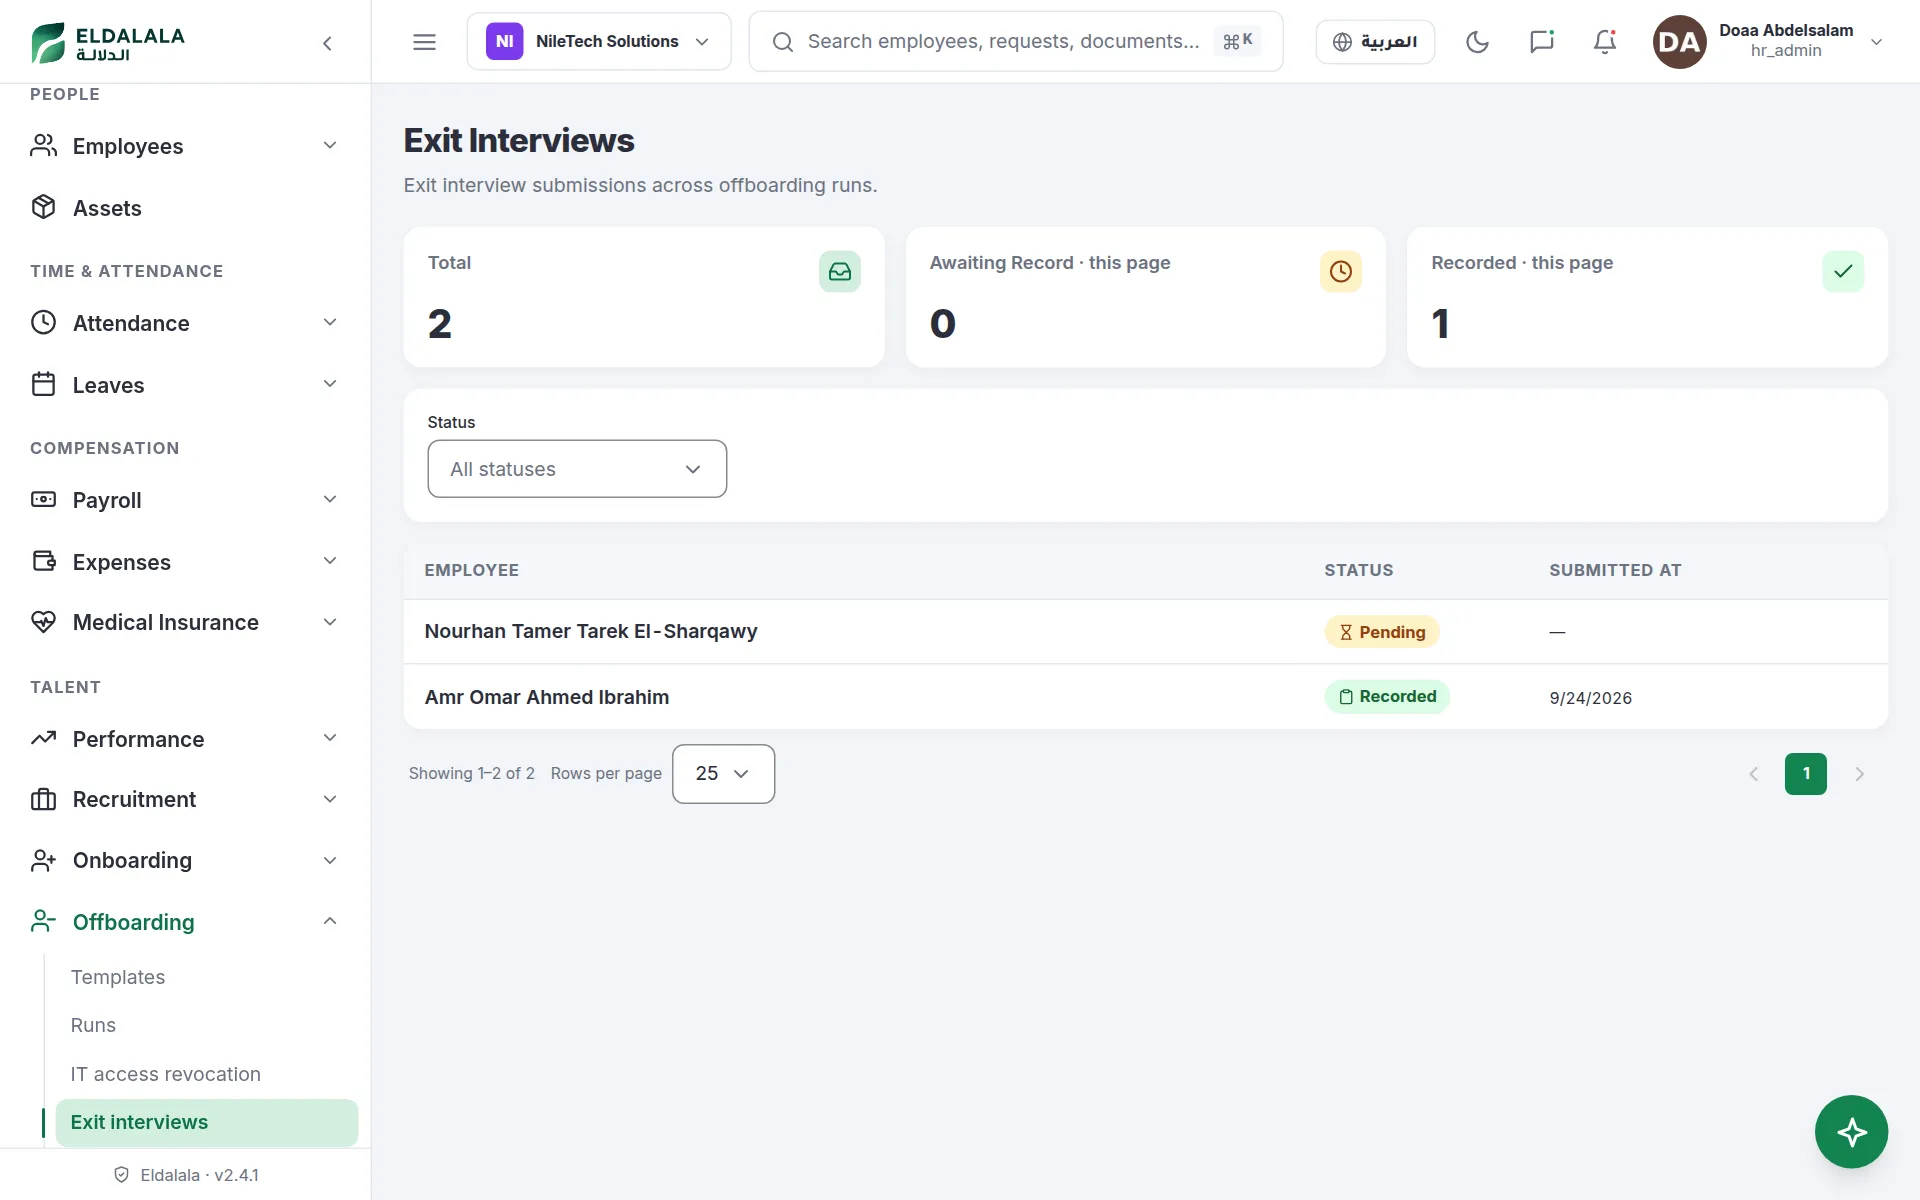This screenshot has height=1200, width=1920.
Task: Open Offboarding Templates
Action: (118, 977)
